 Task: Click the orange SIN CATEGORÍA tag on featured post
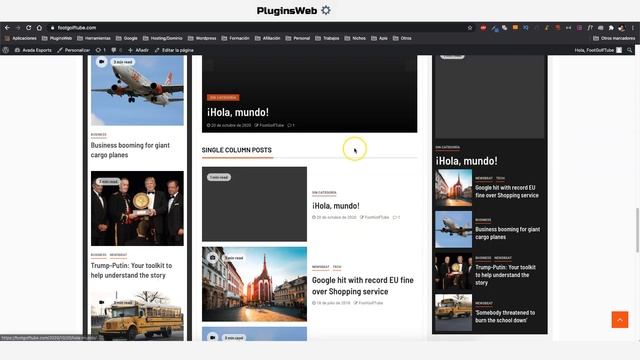[223, 98]
